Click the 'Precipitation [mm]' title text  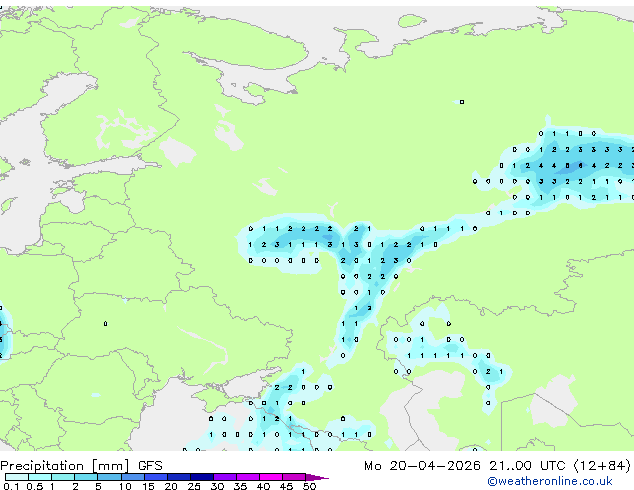pos(65,466)
